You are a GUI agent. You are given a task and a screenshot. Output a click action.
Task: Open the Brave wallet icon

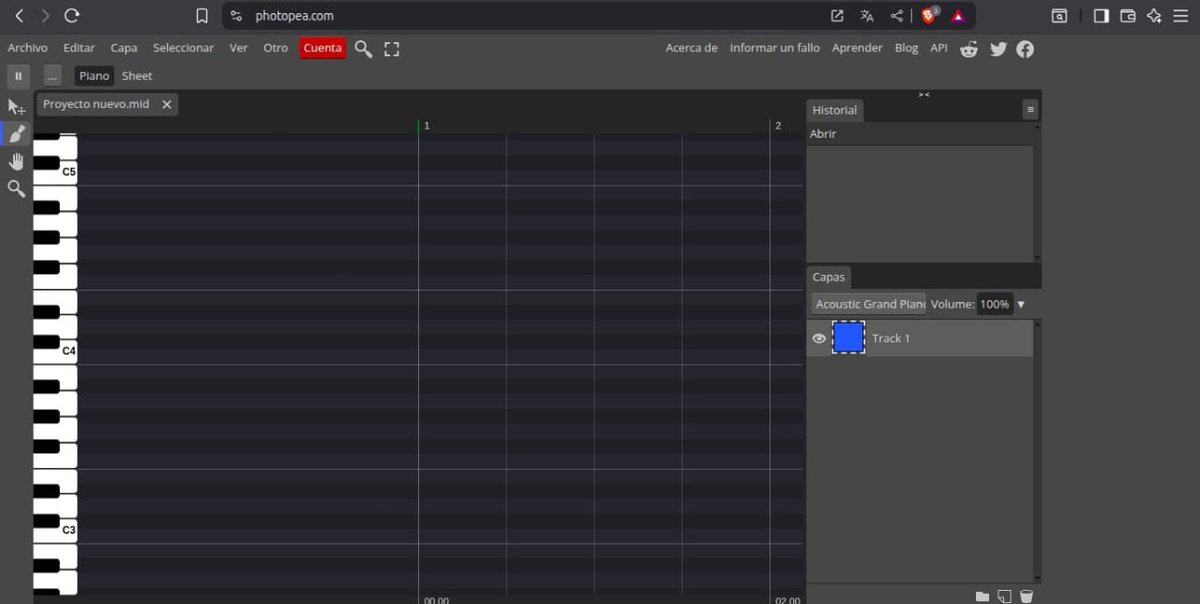1128,16
